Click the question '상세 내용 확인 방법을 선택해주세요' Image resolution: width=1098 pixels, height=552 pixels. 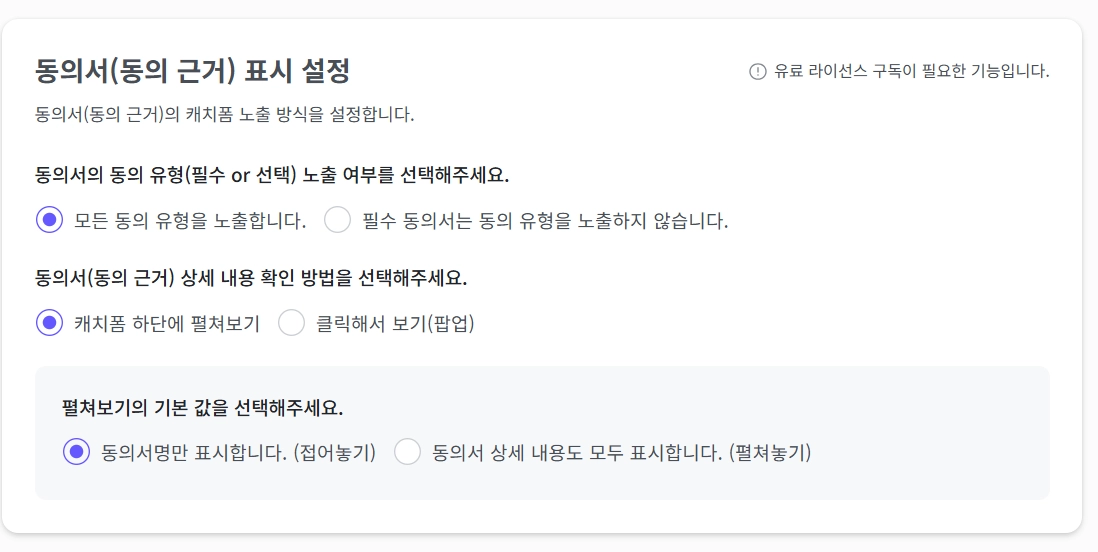251,278
